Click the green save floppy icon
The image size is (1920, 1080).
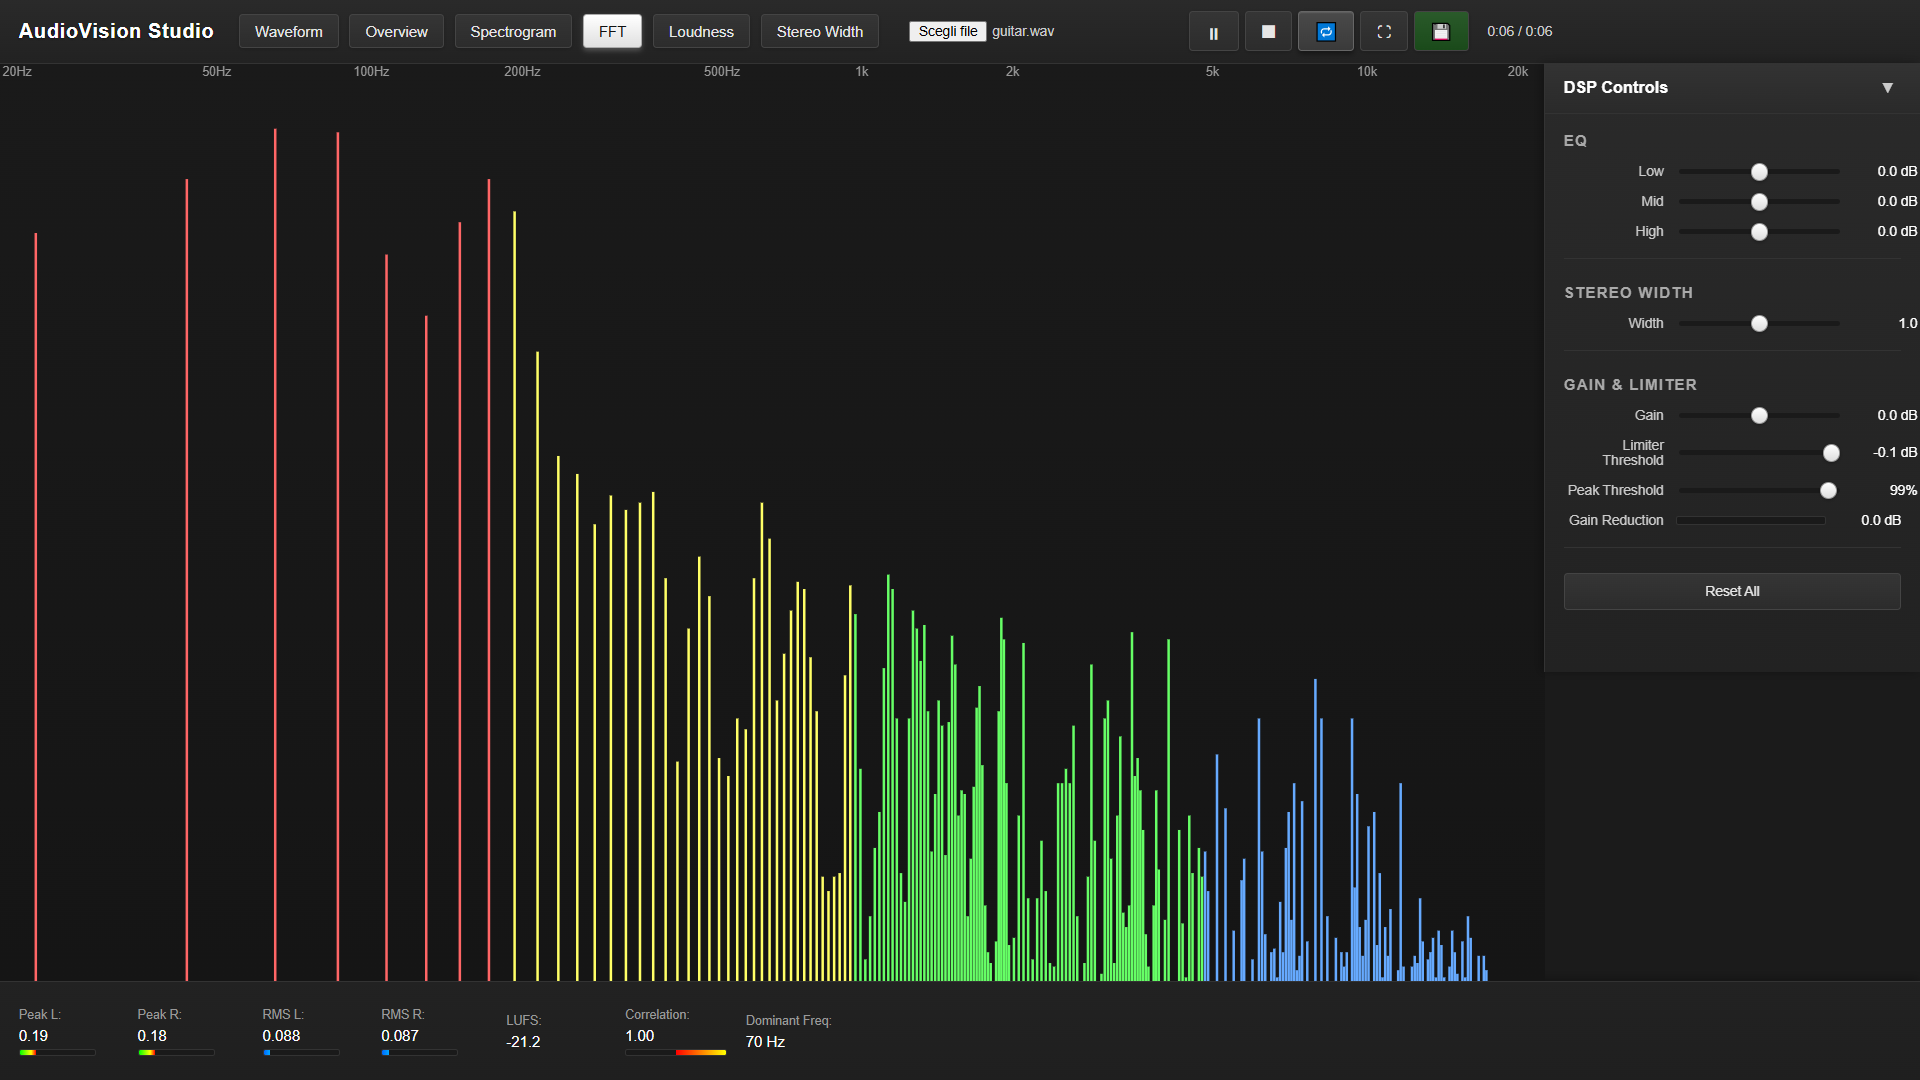coord(1440,32)
